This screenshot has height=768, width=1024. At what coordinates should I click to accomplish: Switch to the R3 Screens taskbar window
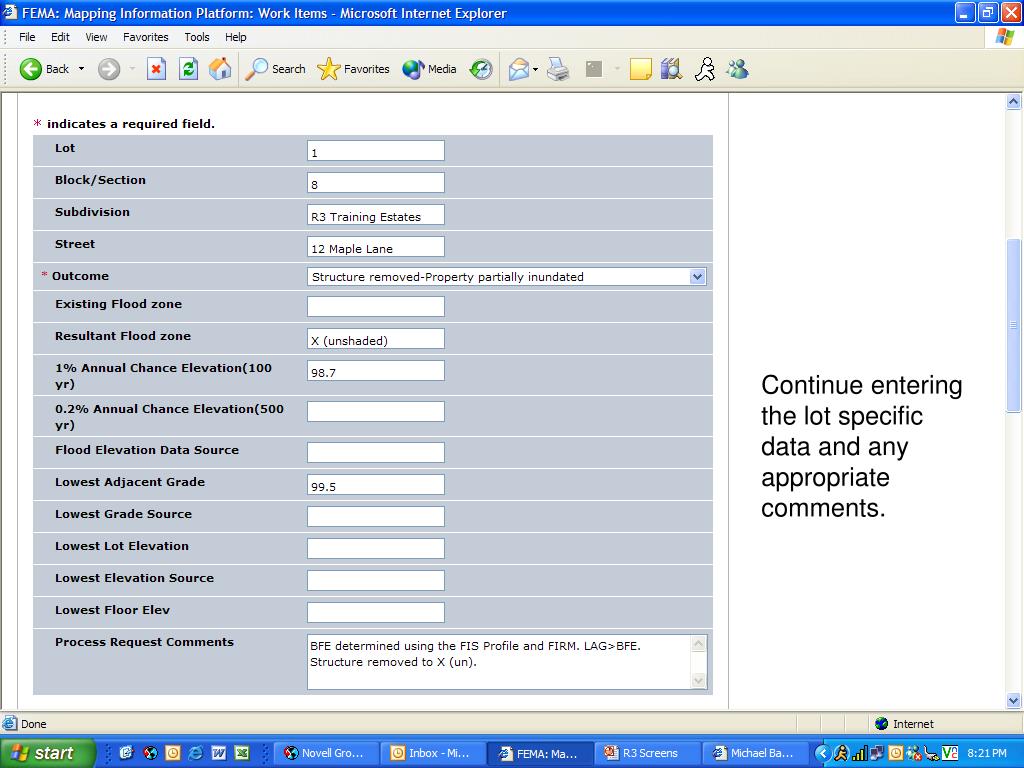click(647, 753)
